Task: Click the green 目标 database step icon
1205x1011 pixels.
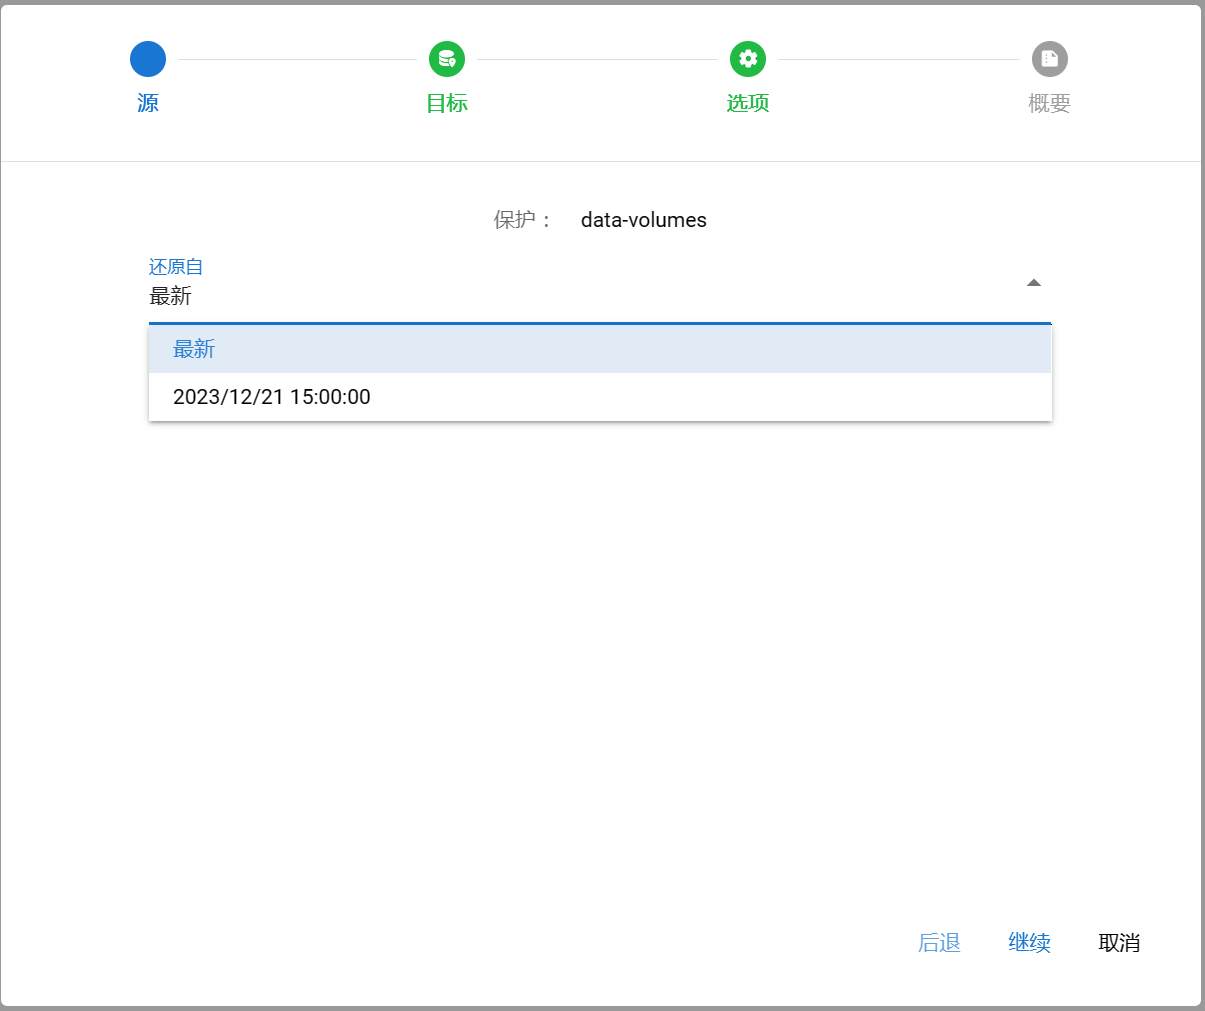Action: pyautogui.click(x=447, y=59)
